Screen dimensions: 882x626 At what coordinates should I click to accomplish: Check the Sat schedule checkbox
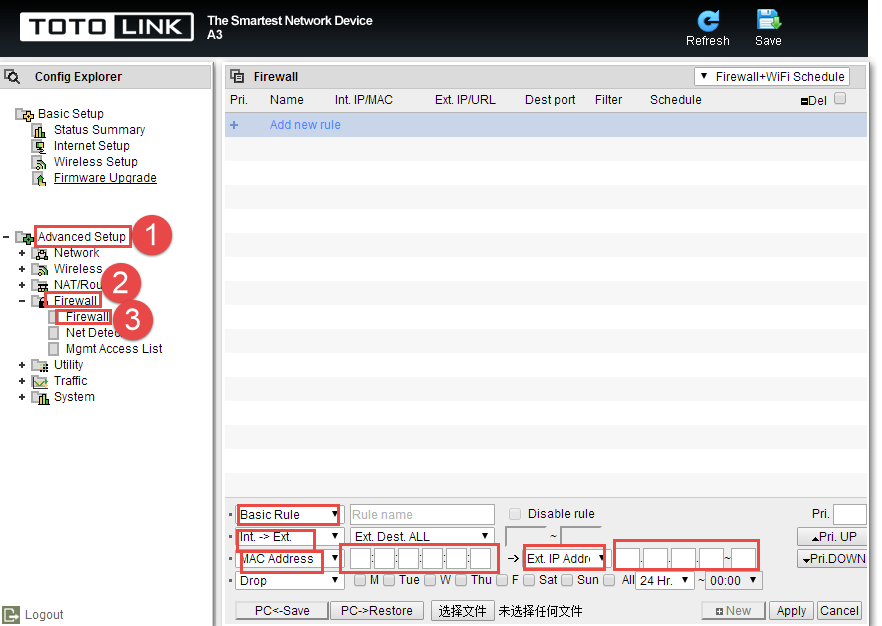[x=529, y=580]
